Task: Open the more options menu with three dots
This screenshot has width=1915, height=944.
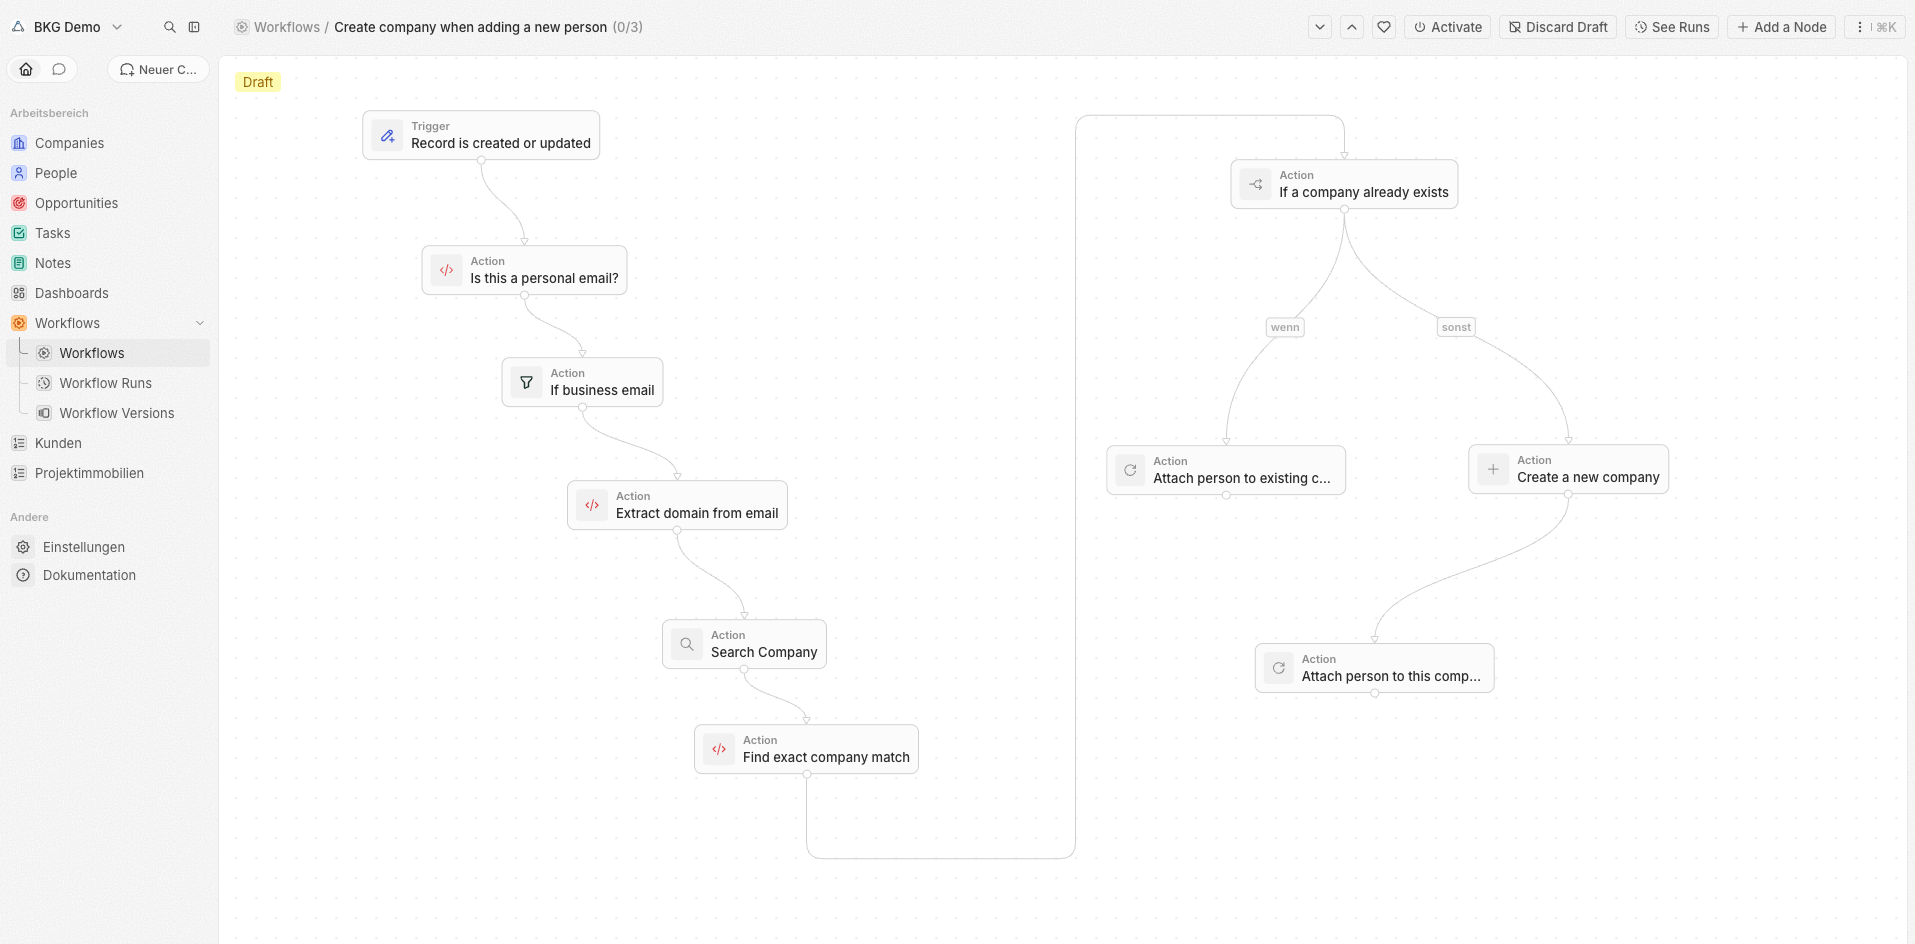Action: pyautogui.click(x=1875, y=27)
